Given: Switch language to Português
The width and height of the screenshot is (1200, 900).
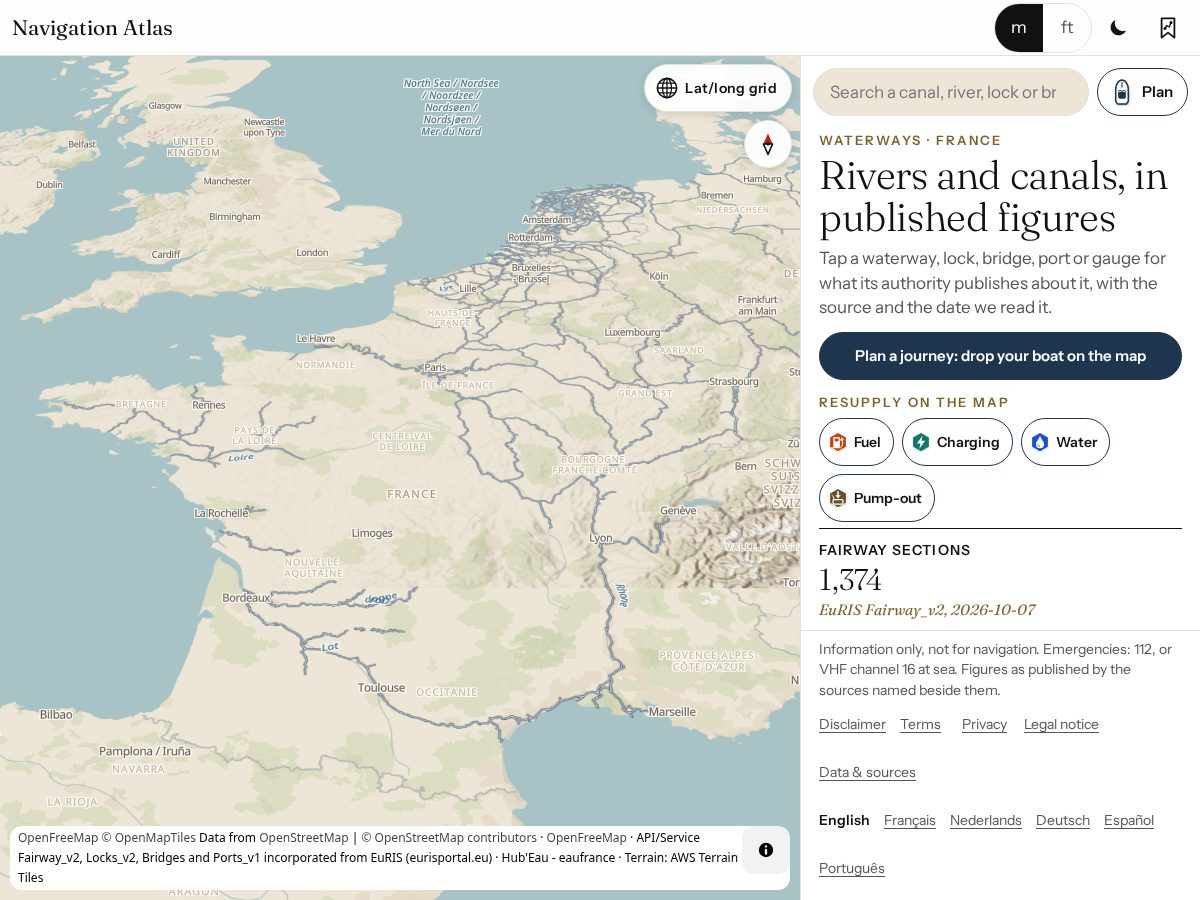Looking at the screenshot, I should (852, 868).
